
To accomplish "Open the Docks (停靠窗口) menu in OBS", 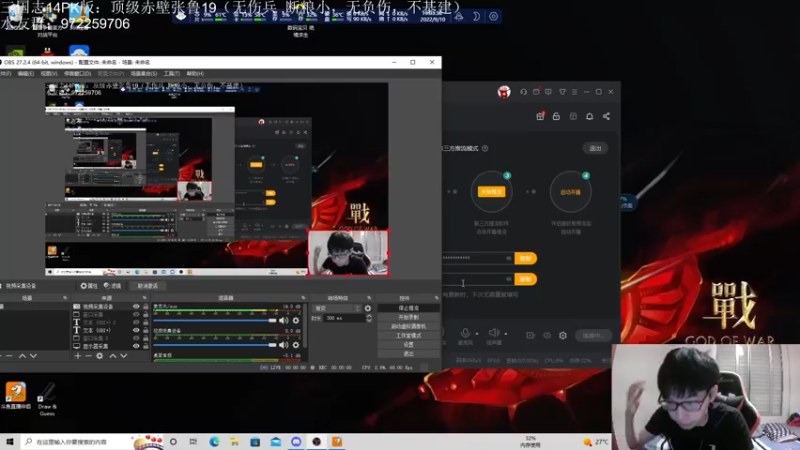I will (77, 73).
